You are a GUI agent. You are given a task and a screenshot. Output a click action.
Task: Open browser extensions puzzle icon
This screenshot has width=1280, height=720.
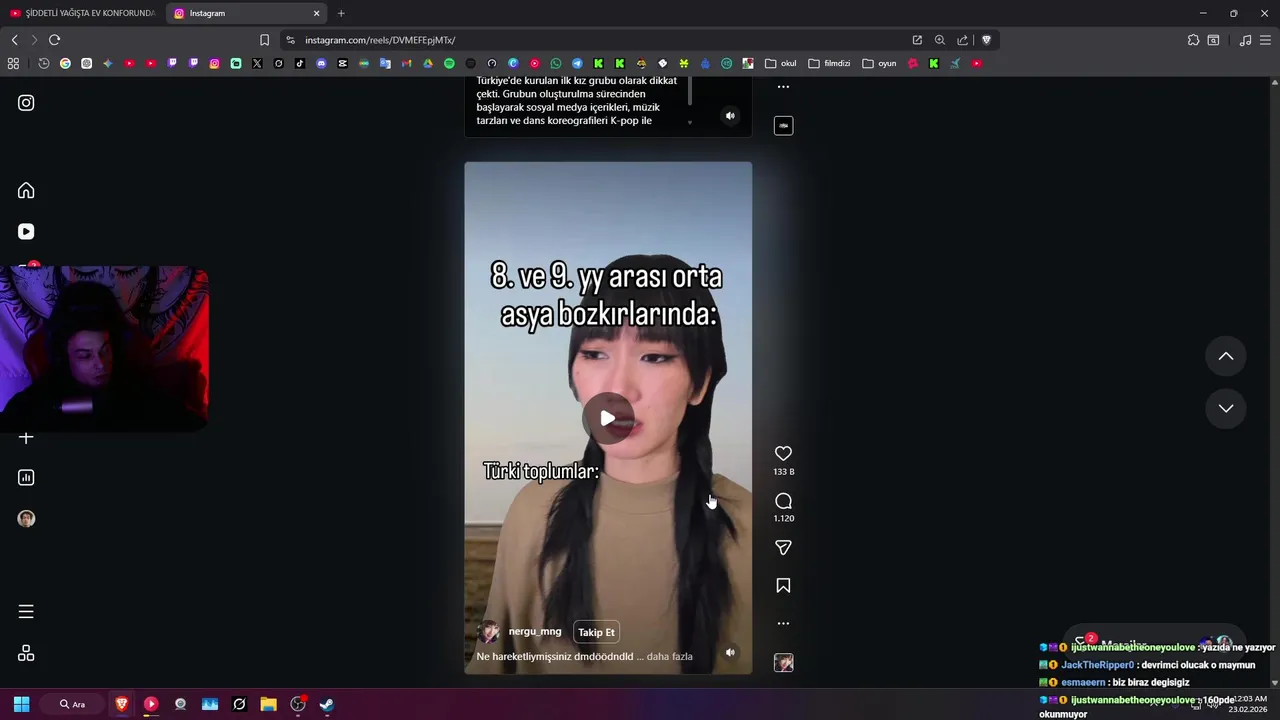coord(1193,40)
